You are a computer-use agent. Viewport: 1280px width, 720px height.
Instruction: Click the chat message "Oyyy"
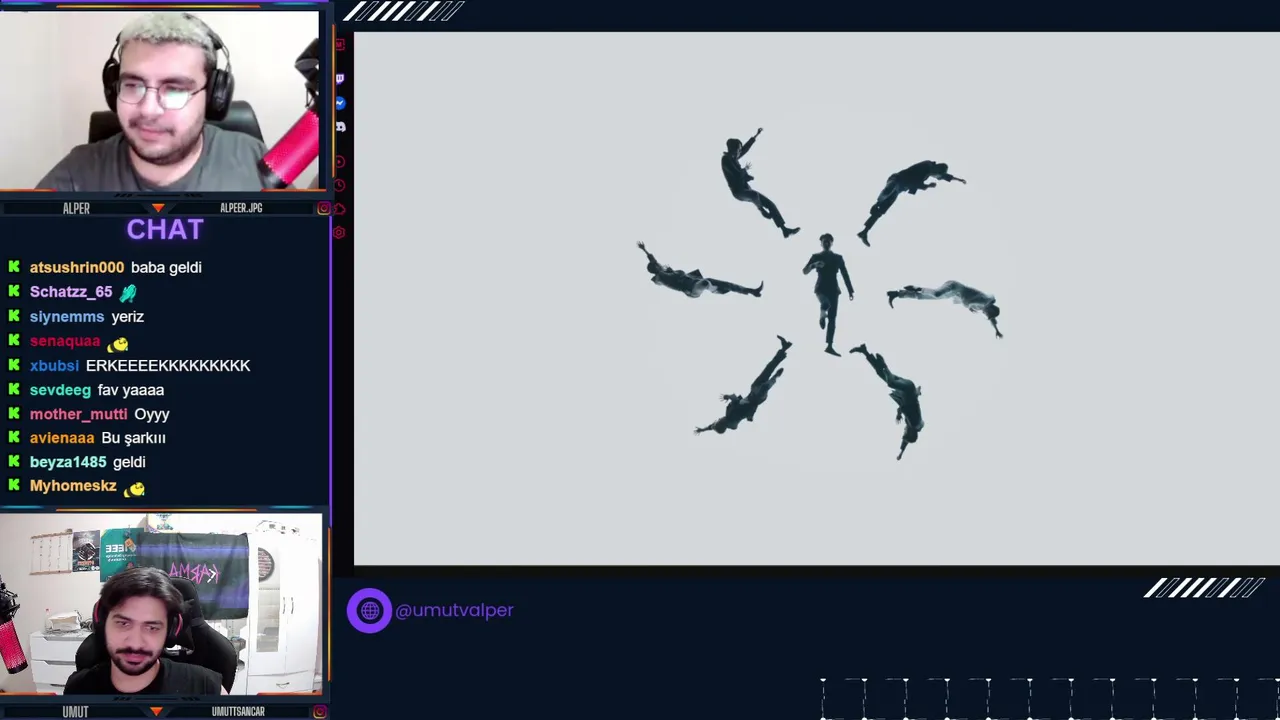[x=152, y=414]
